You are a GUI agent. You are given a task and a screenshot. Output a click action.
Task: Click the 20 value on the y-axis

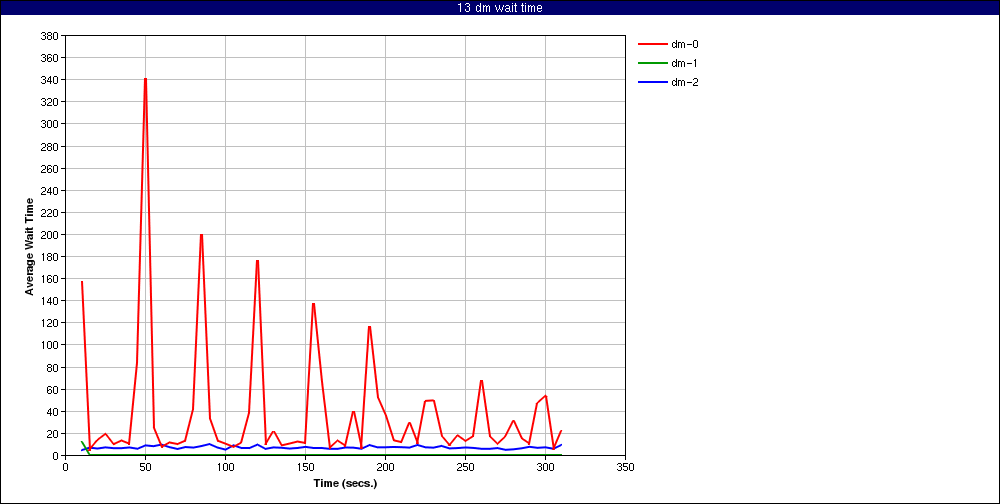coord(53,434)
